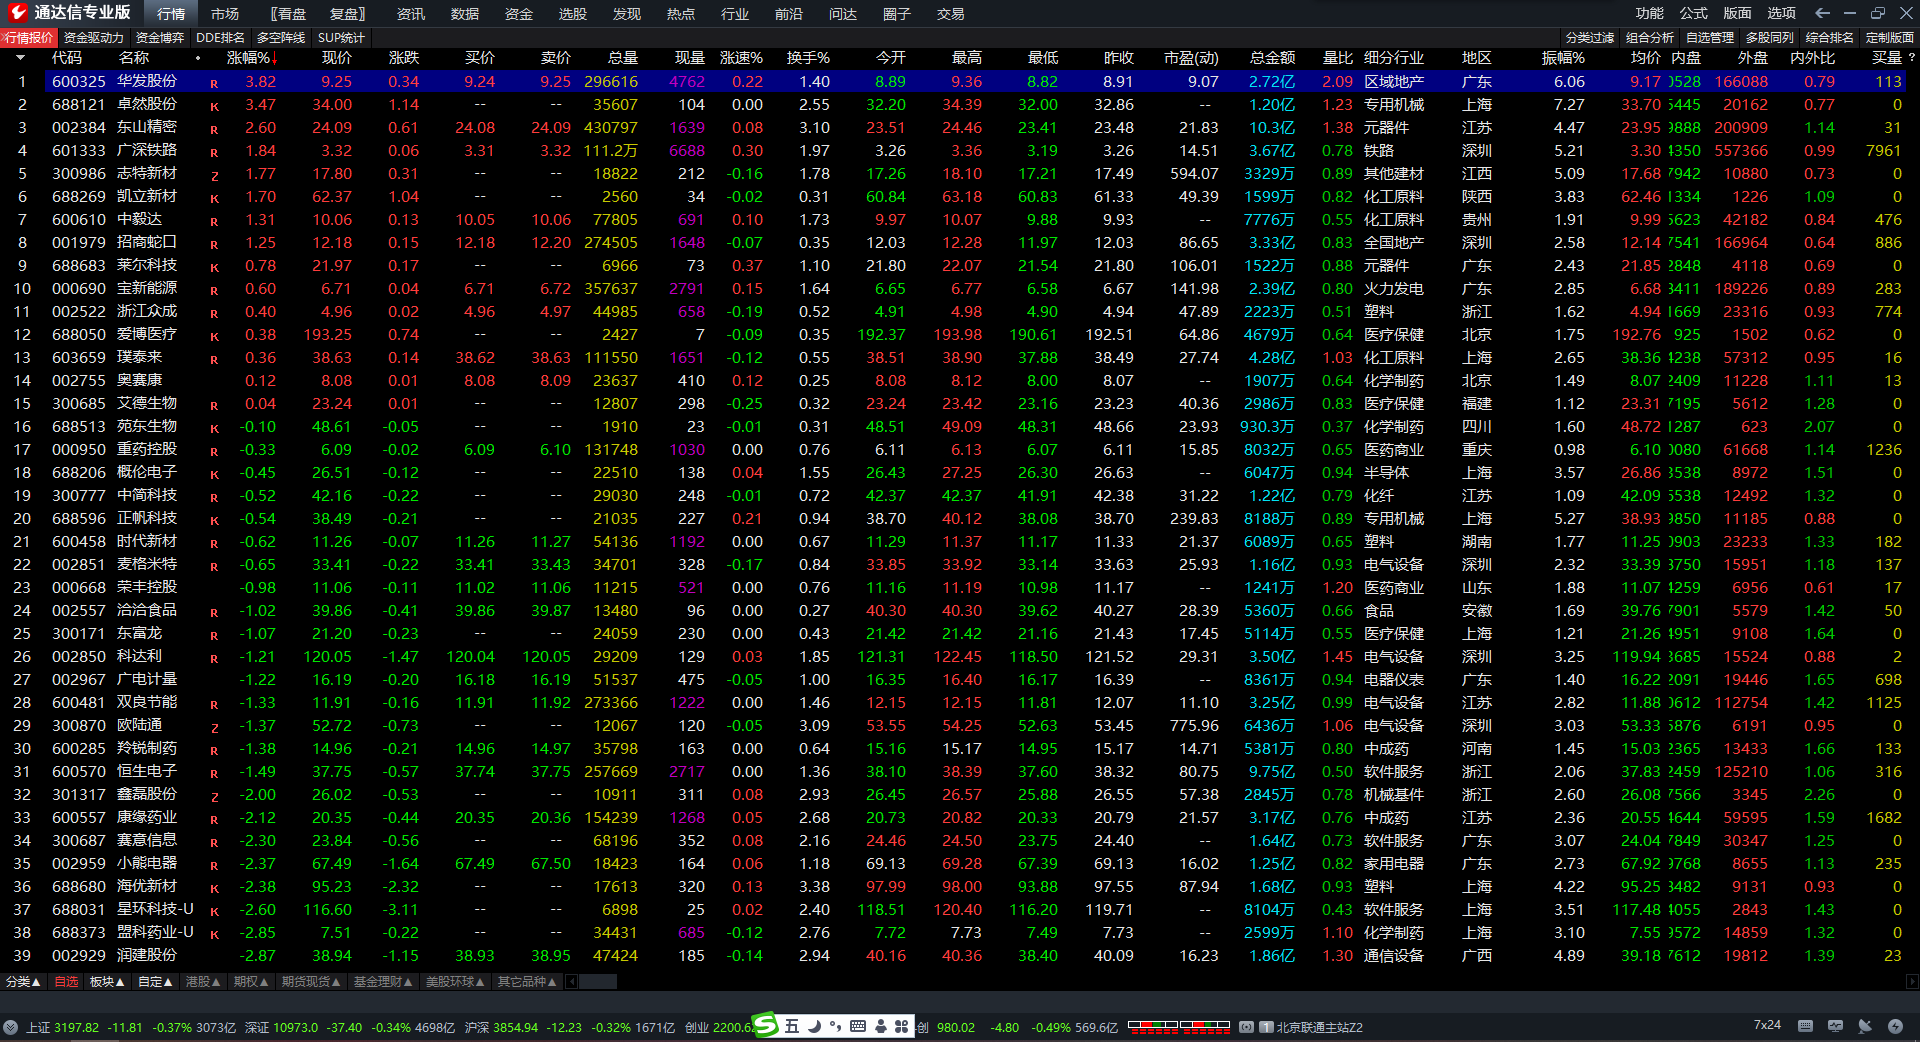Click the market breadth color indicator bars

pyautogui.click(x=1179, y=1026)
